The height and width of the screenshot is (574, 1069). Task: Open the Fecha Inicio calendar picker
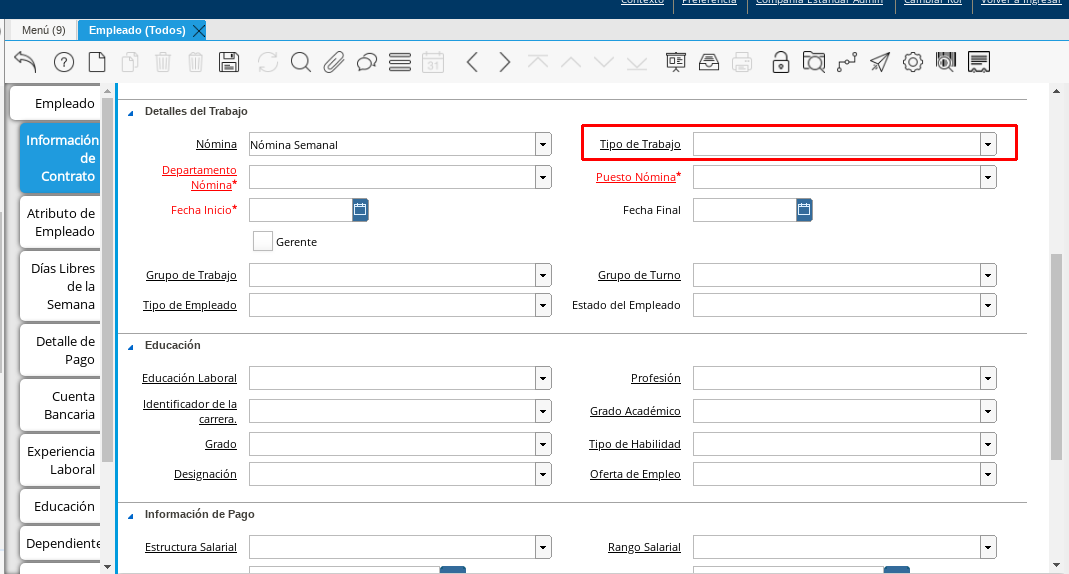point(360,210)
